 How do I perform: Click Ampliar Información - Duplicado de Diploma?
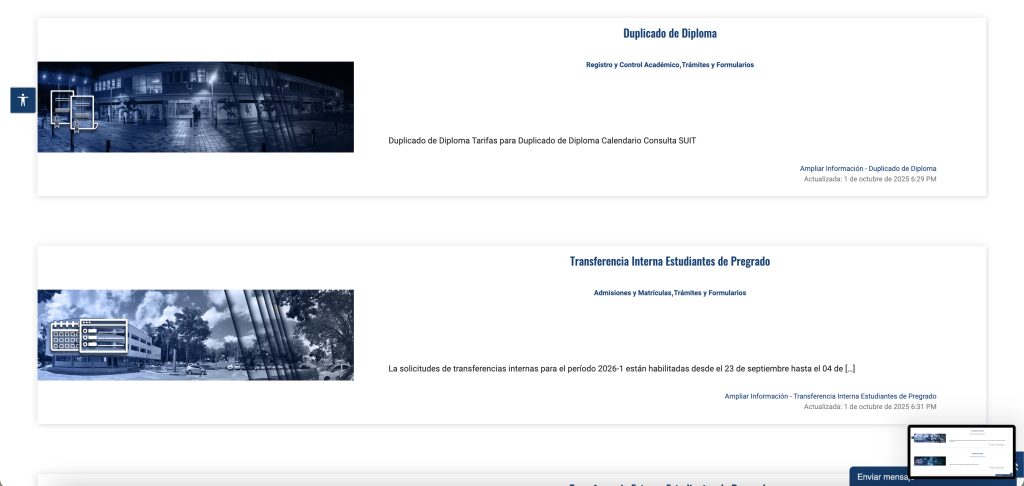[x=867, y=168]
